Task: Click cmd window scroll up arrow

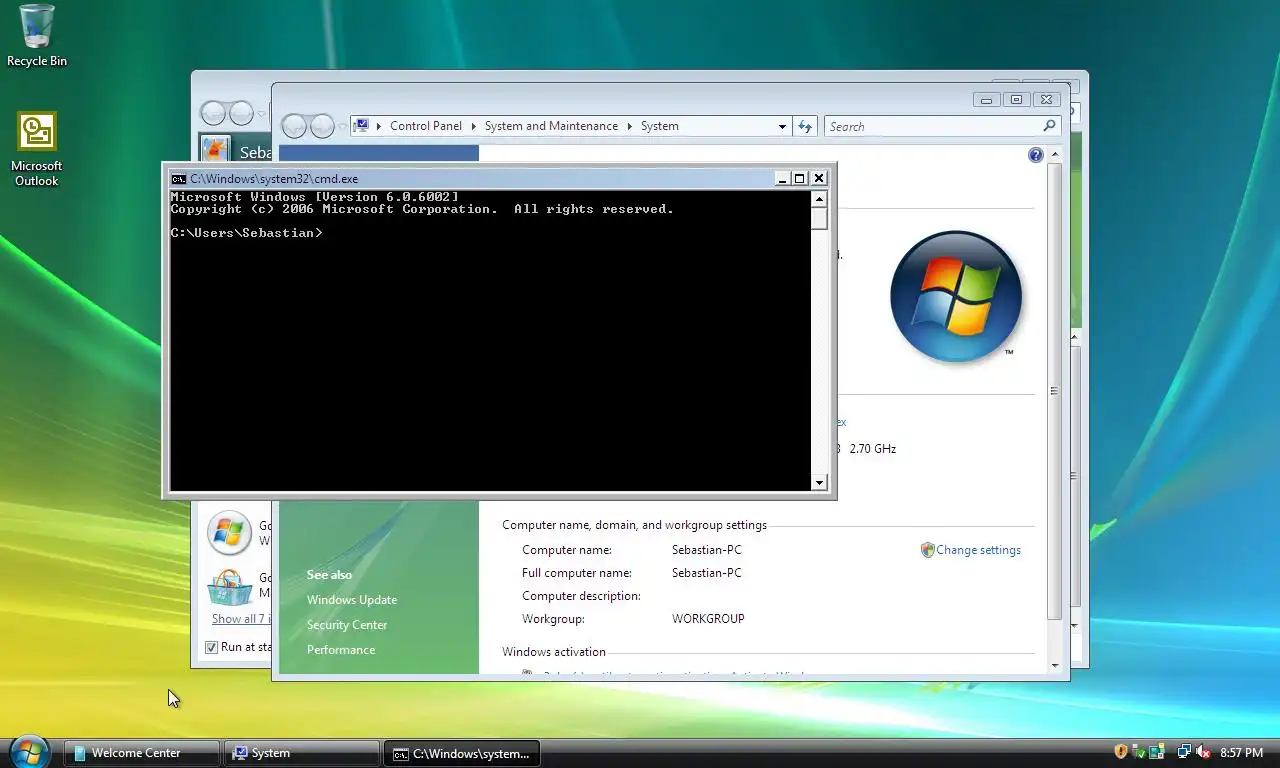Action: 819,198
